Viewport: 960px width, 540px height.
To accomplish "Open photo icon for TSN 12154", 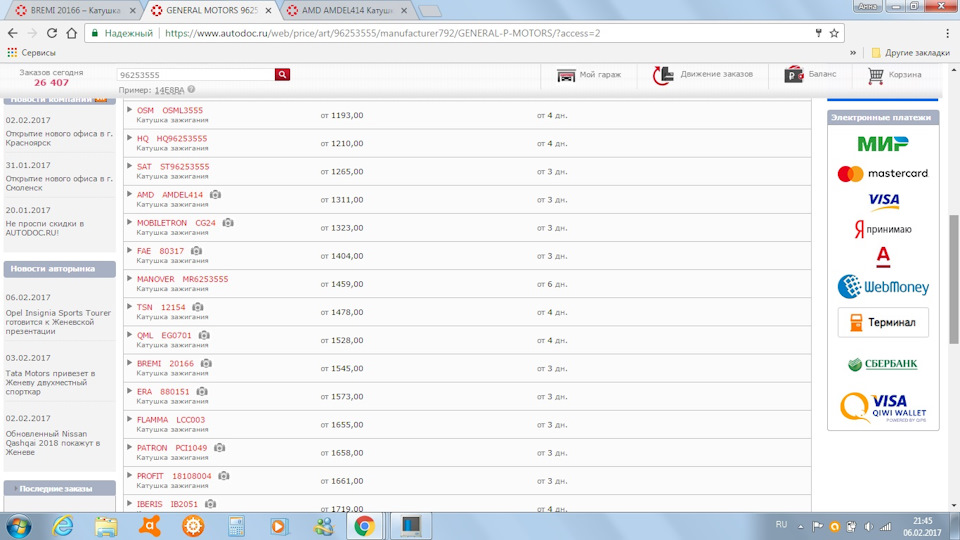I will (x=197, y=307).
